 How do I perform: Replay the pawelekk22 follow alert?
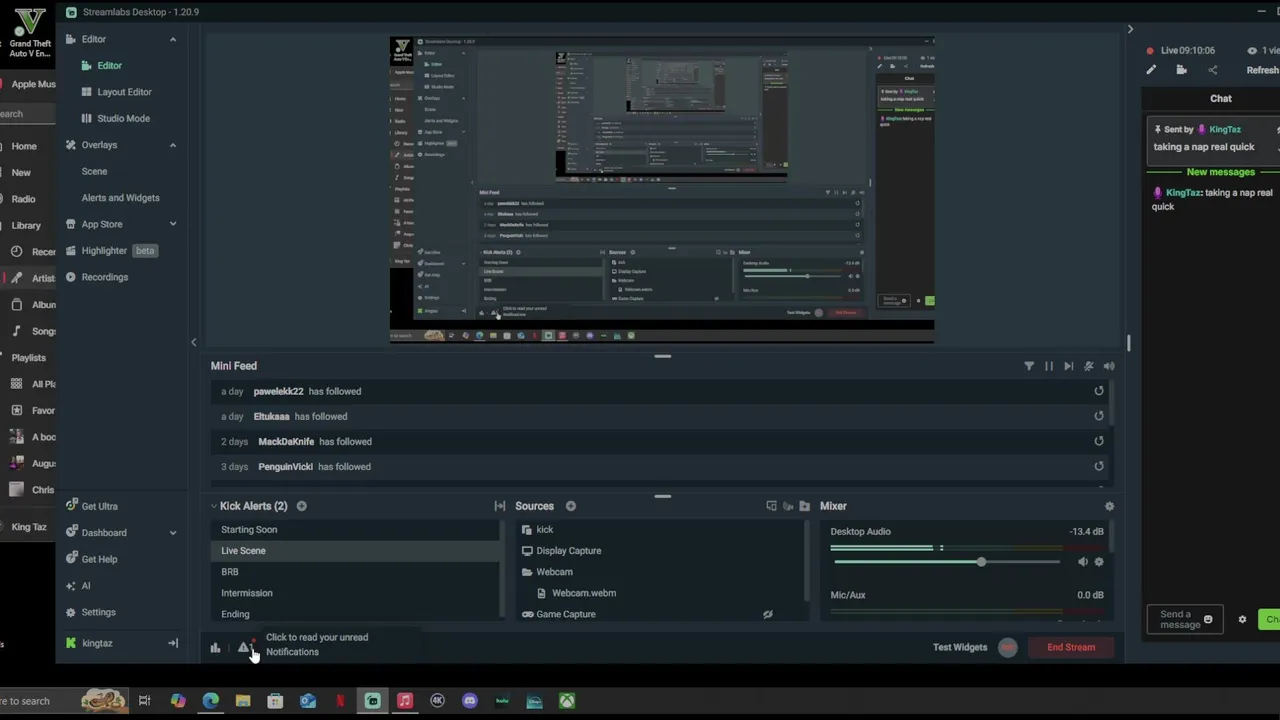tap(1099, 391)
